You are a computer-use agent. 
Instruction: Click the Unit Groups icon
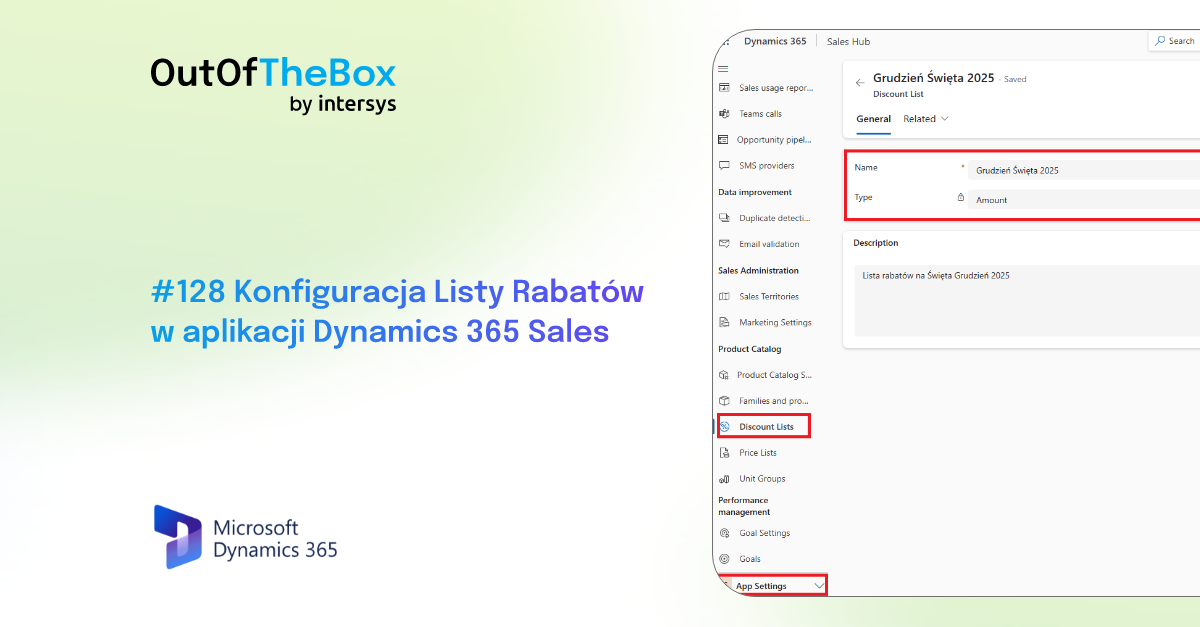pyautogui.click(x=726, y=478)
